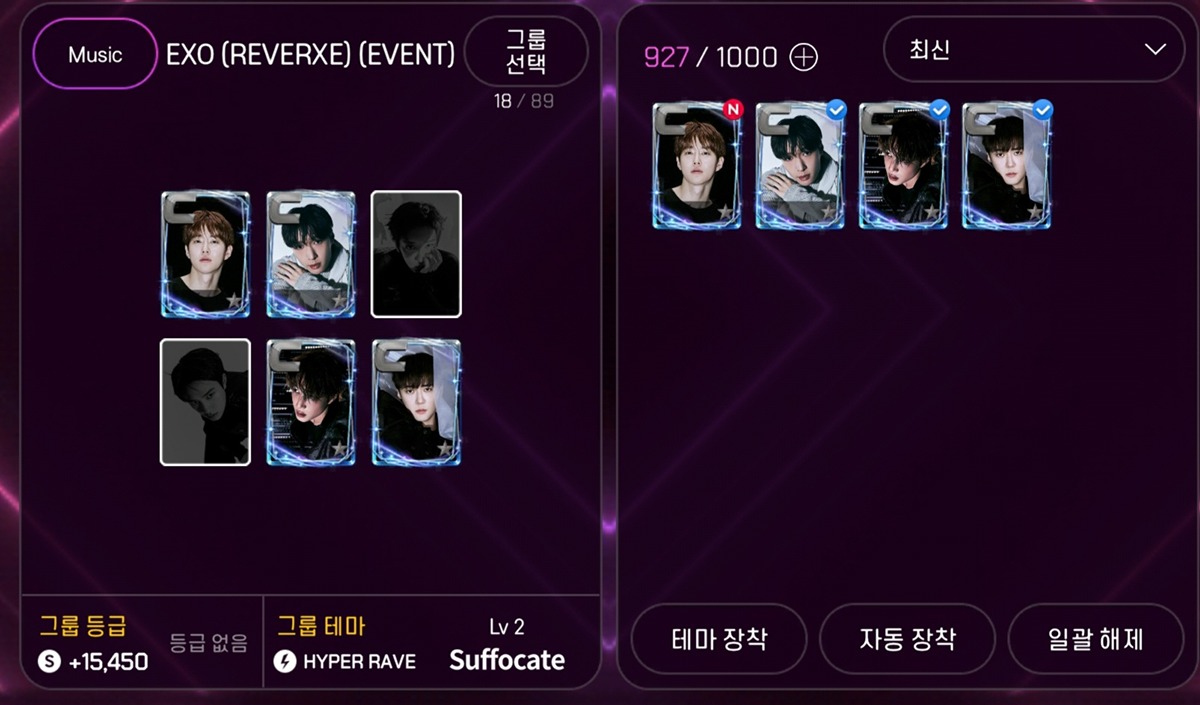Select the empty grayscale slot in top row
Viewport: 1200px width, 705px height.
click(416, 254)
